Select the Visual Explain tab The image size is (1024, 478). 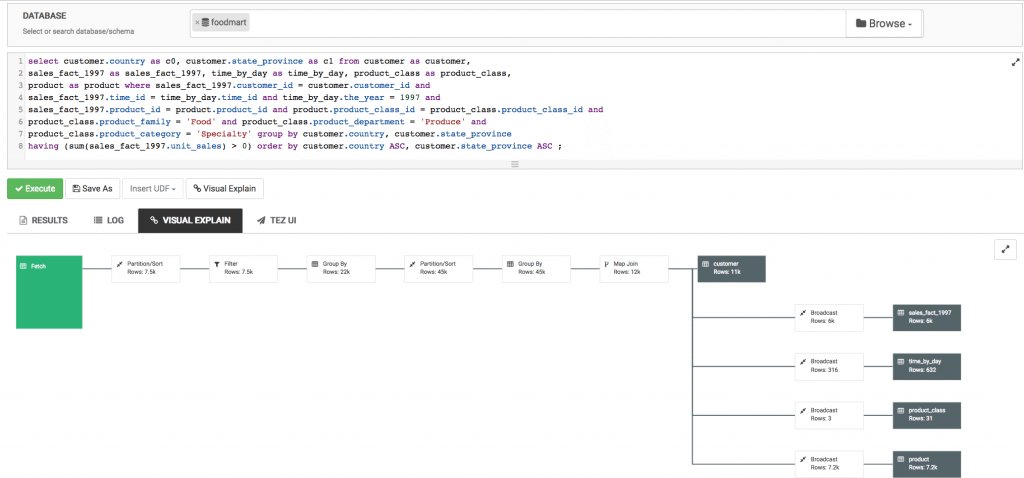[190, 221]
